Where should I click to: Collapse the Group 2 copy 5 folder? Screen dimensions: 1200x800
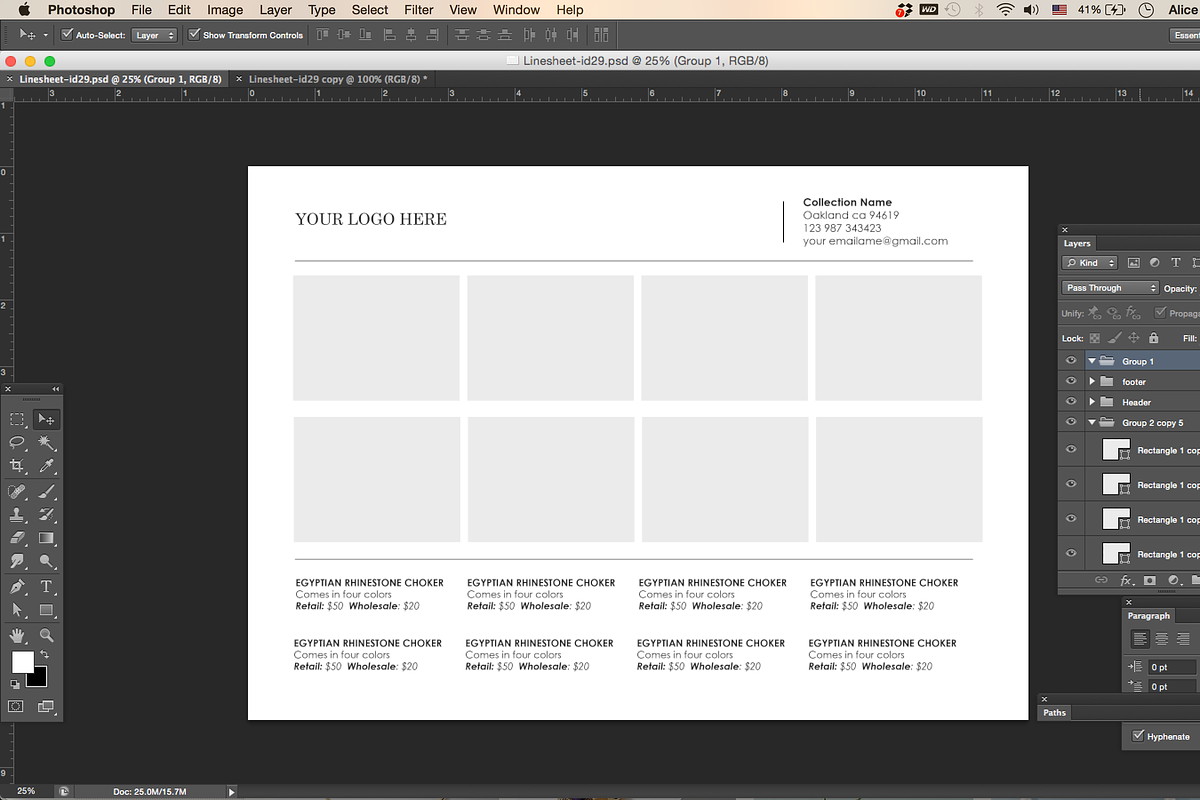click(x=1092, y=423)
